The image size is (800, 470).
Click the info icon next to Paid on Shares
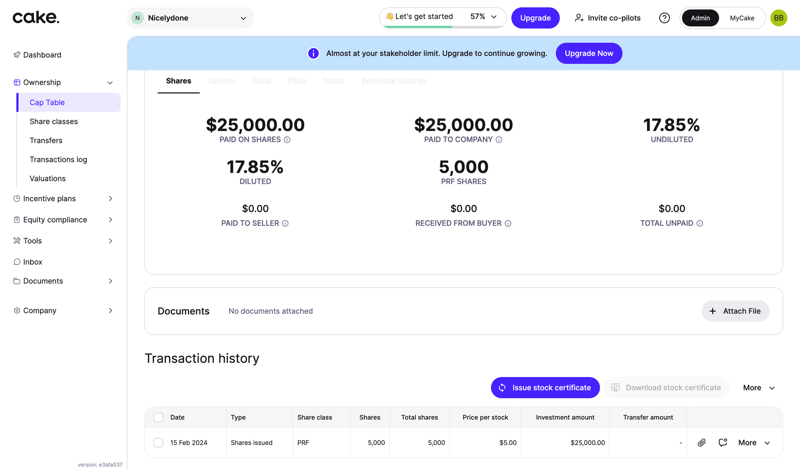pos(287,140)
